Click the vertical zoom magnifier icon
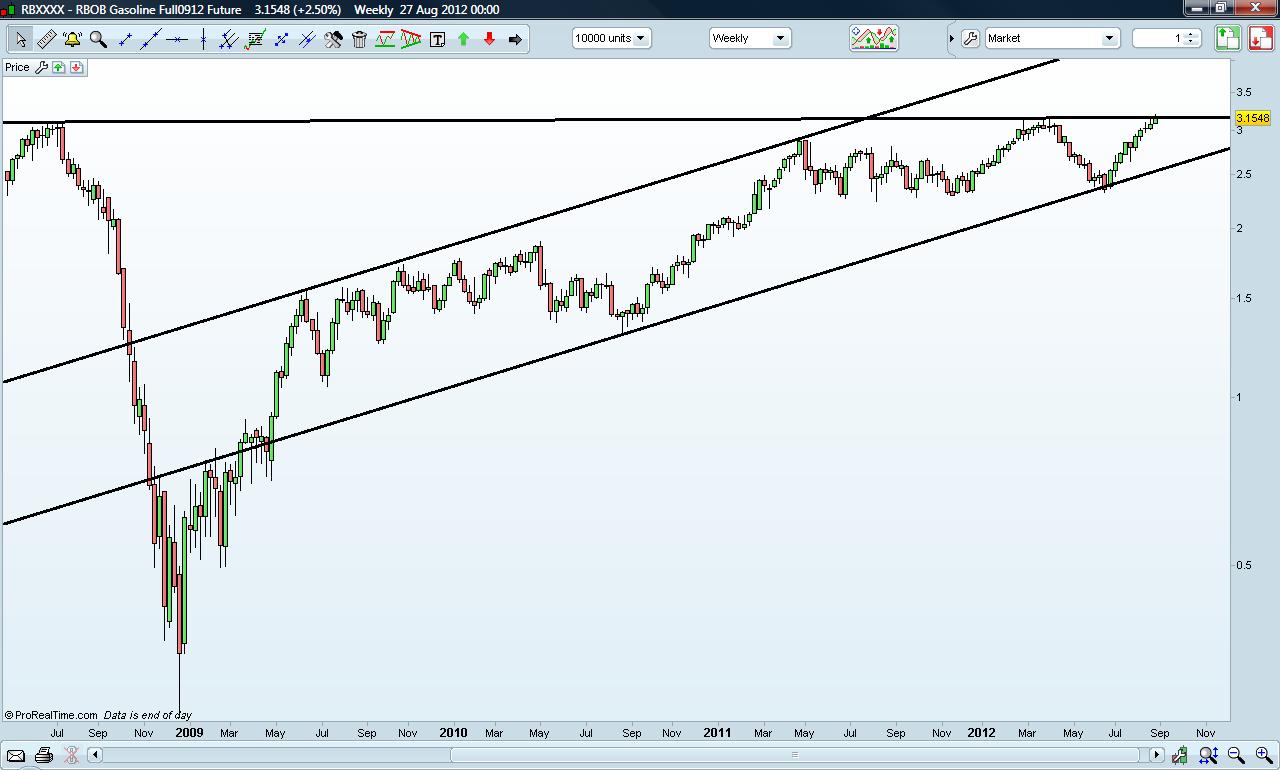Image resolution: width=1280 pixels, height=770 pixels. [1208, 755]
